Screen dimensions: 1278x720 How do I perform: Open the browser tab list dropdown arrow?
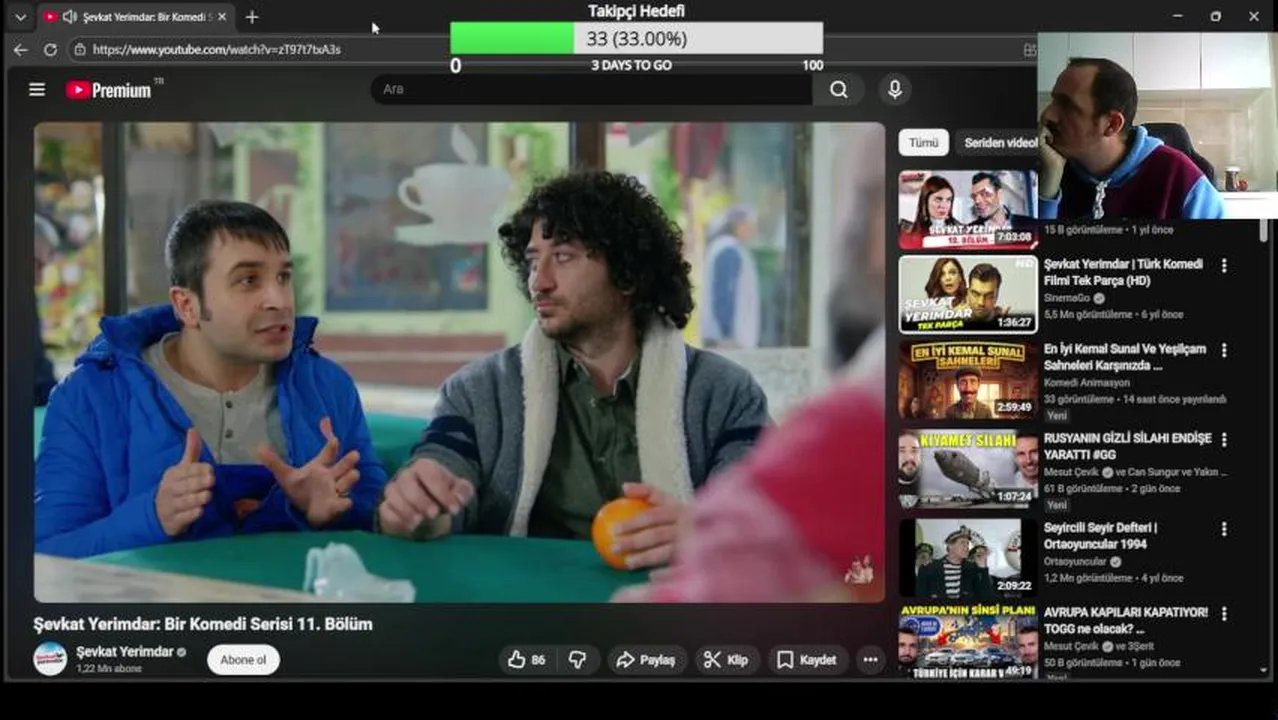click(20, 17)
